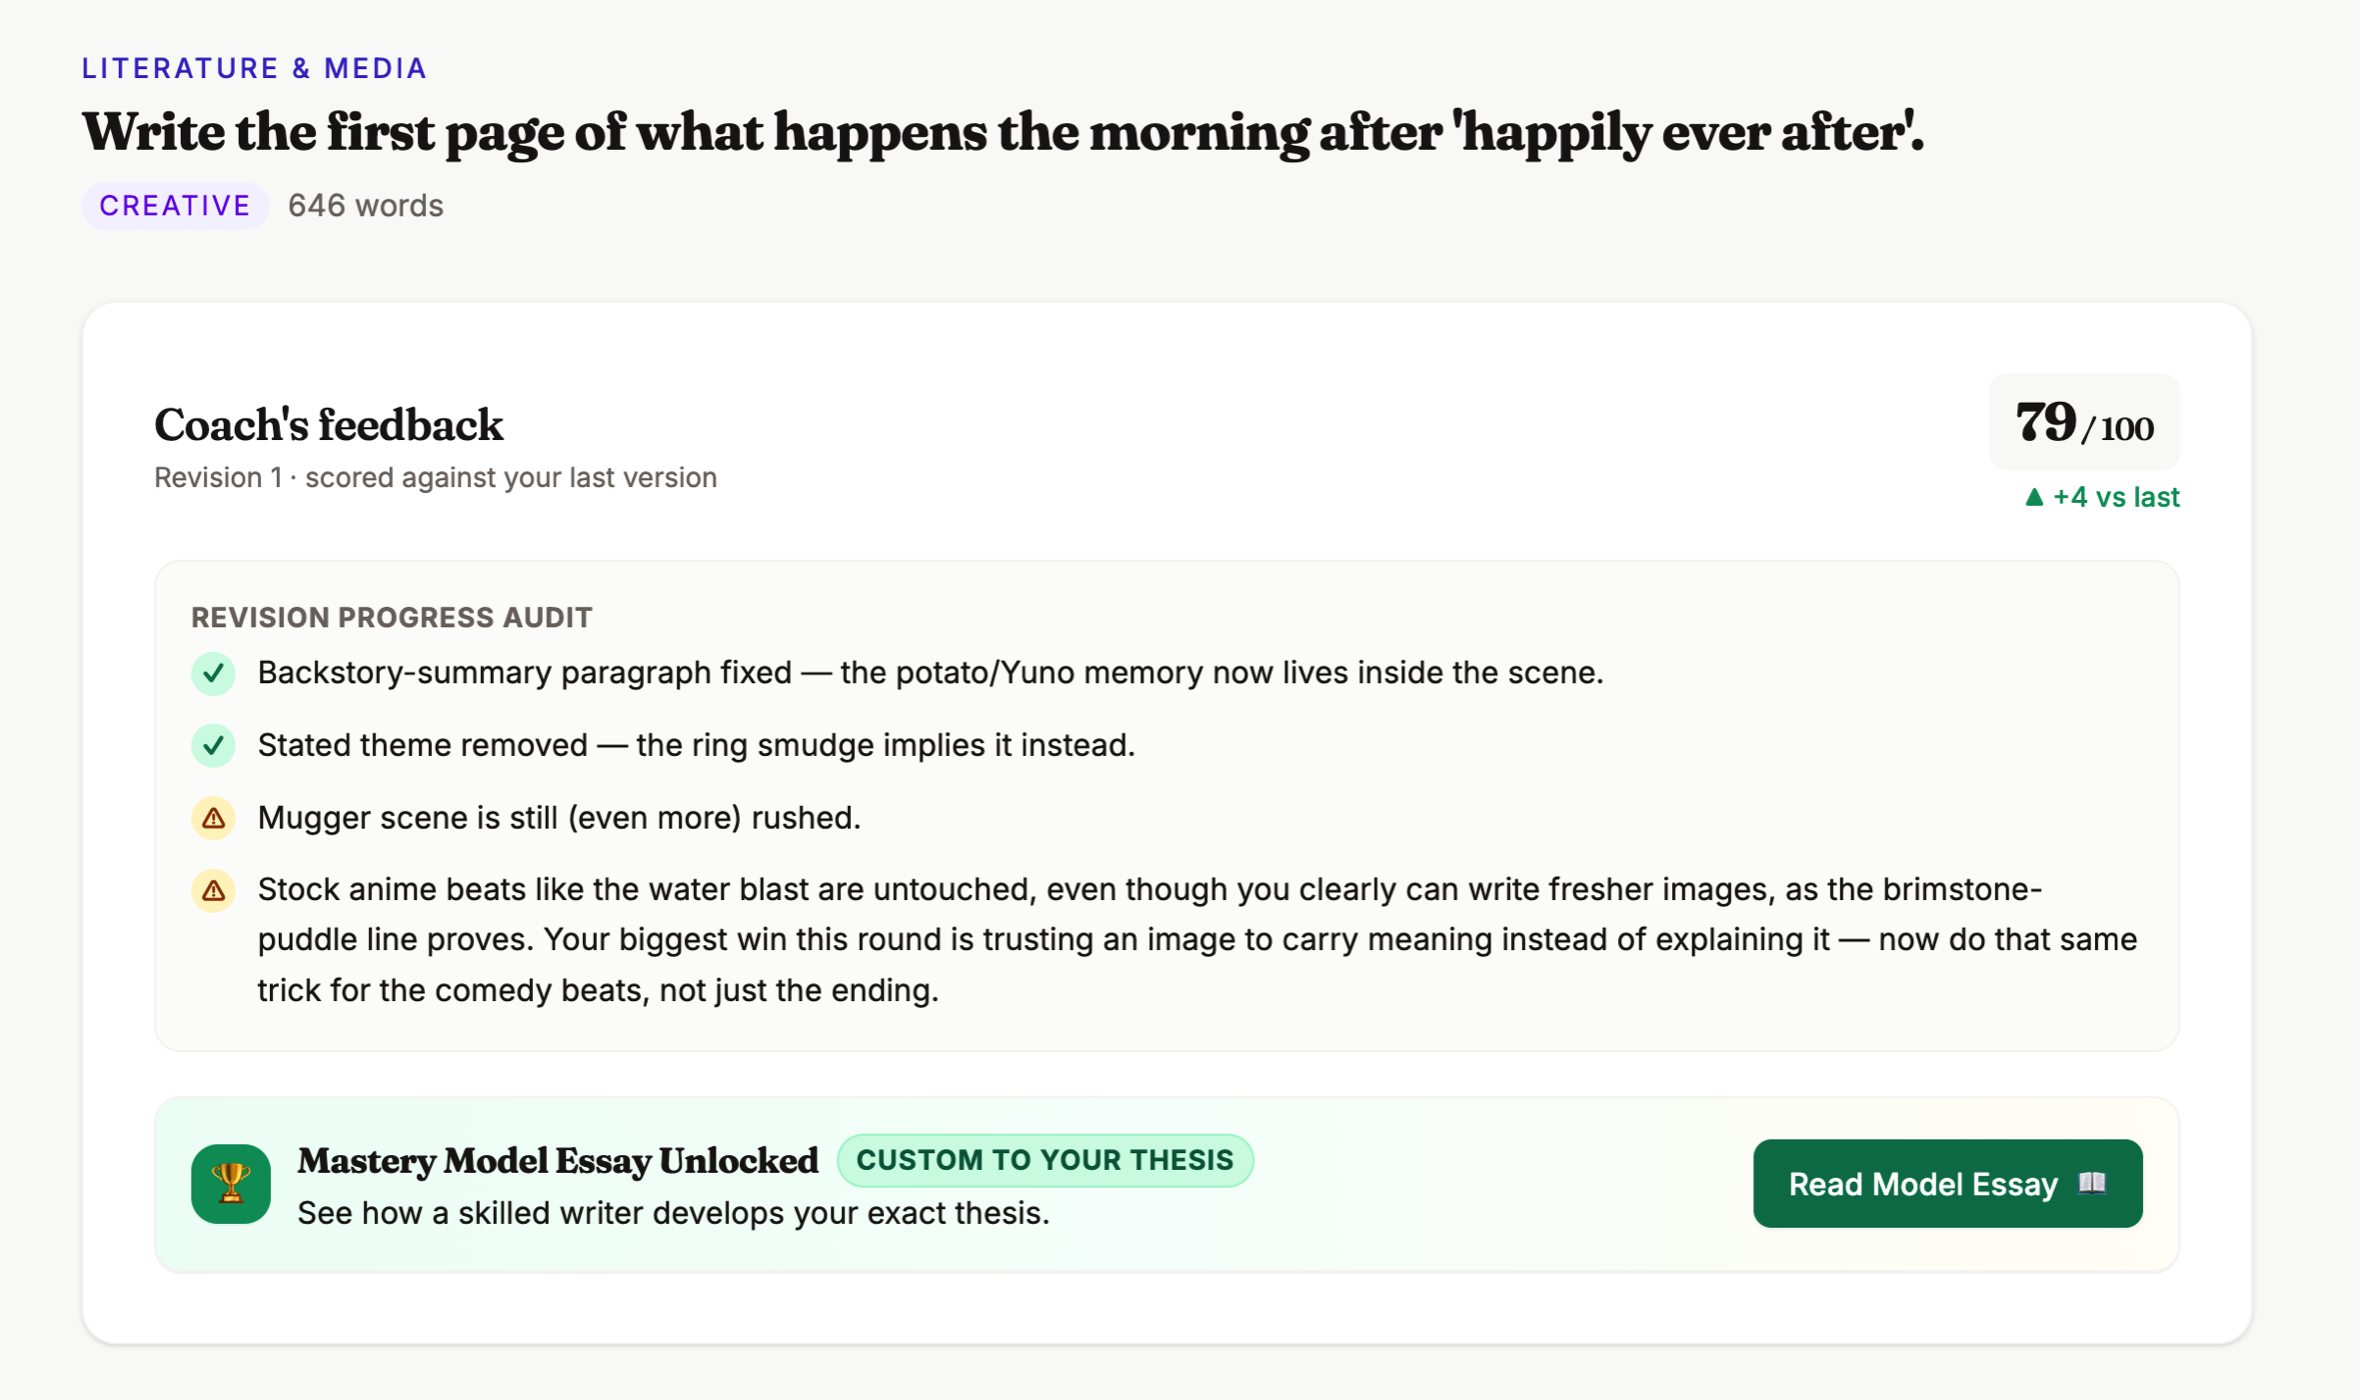Click the CUSTOM TO YOUR THESIS badge
The width and height of the screenshot is (2360, 1400).
1045,1160
